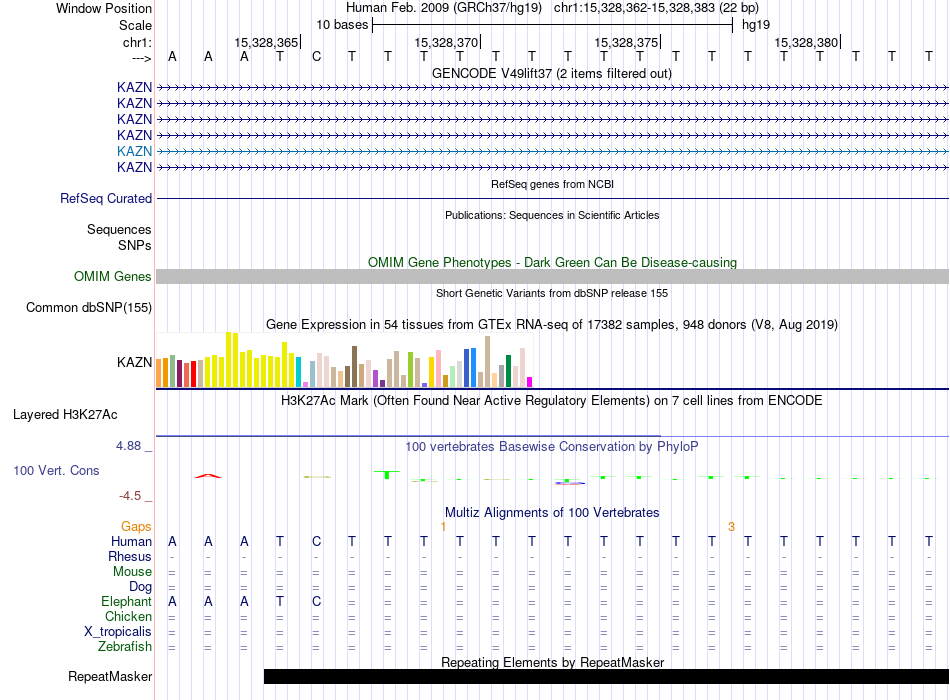Image resolution: width=950 pixels, height=700 pixels.
Task: Click the 15,328,370 ruler position marker
Action: (446, 43)
